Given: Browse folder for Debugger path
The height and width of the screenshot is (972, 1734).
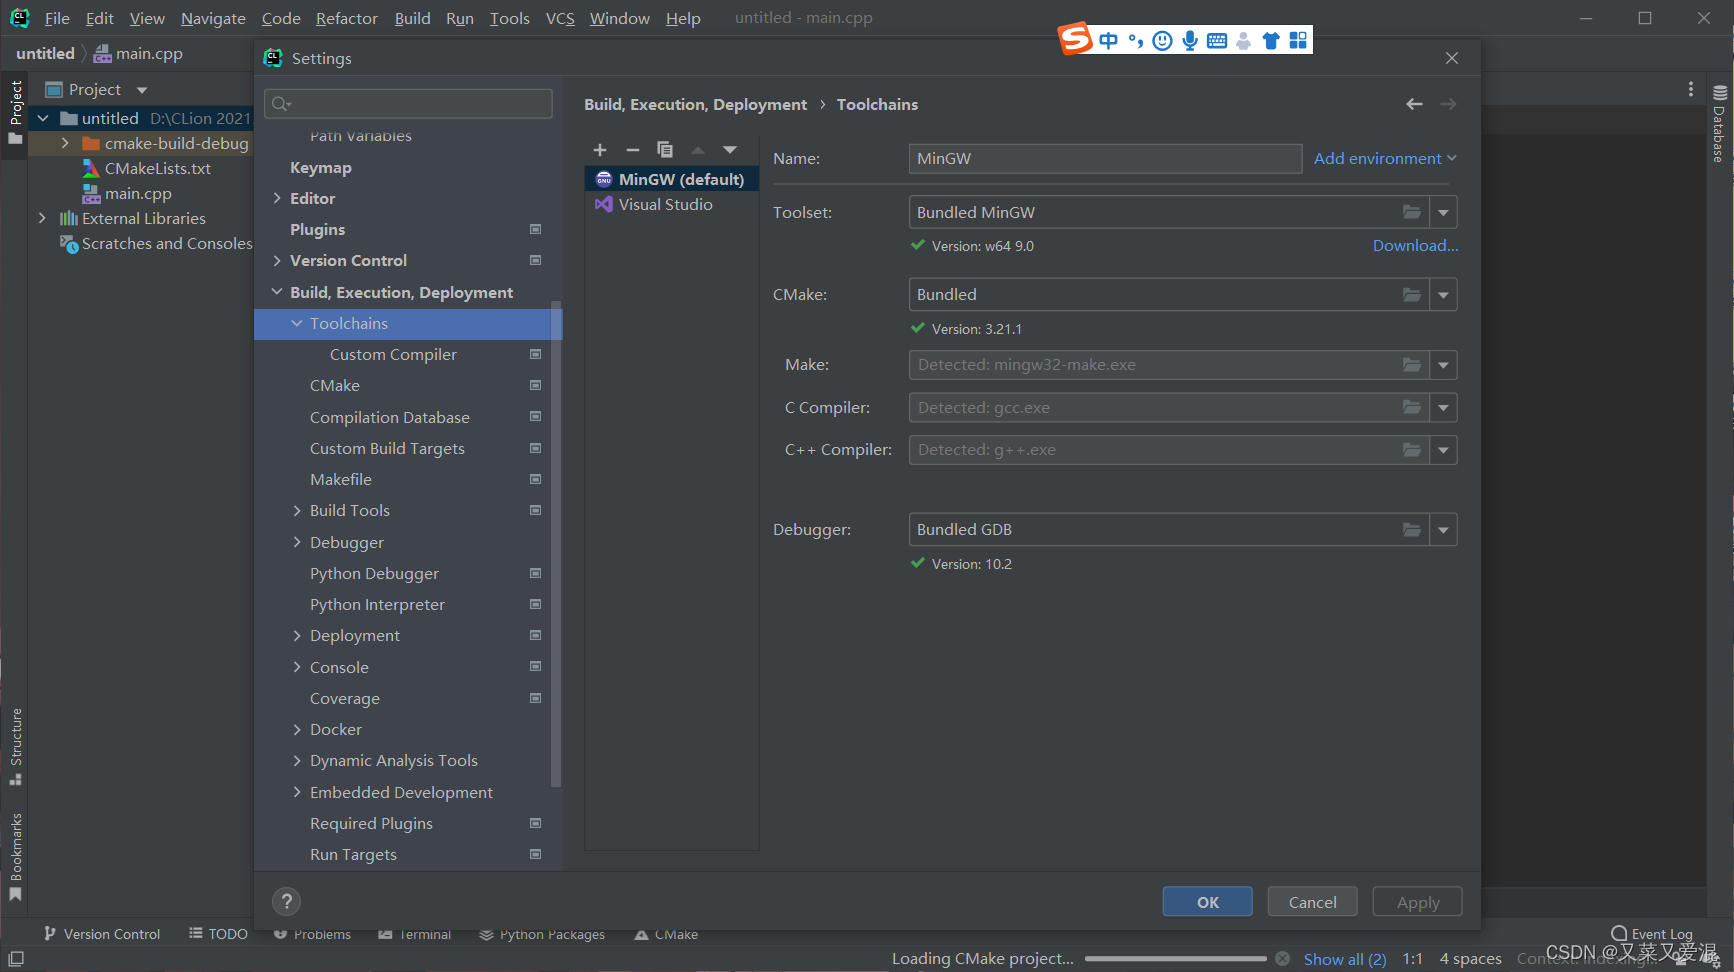Looking at the screenshot, I should [1411, 530].
